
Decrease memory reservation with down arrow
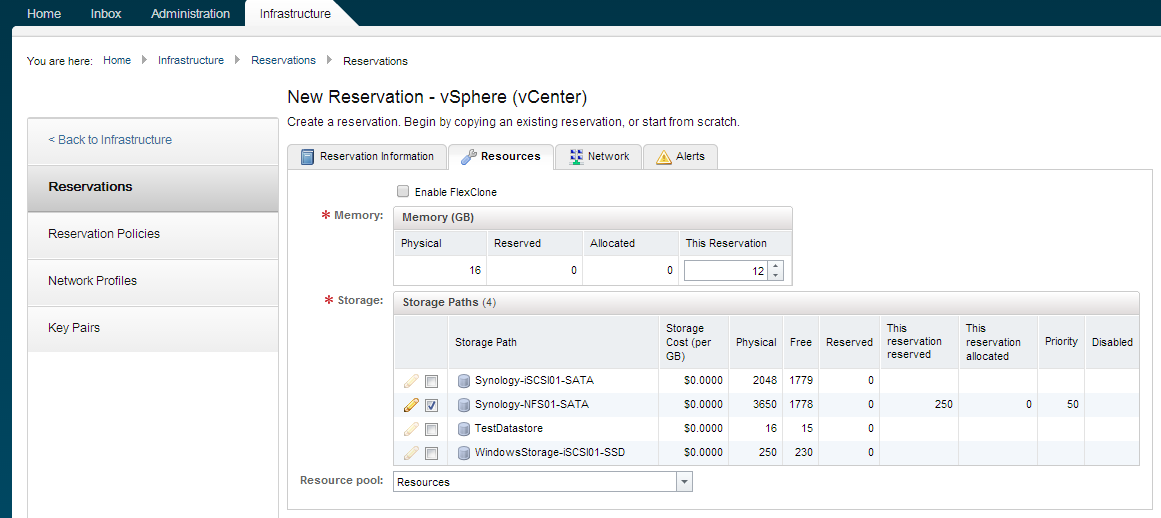(777, 276)
